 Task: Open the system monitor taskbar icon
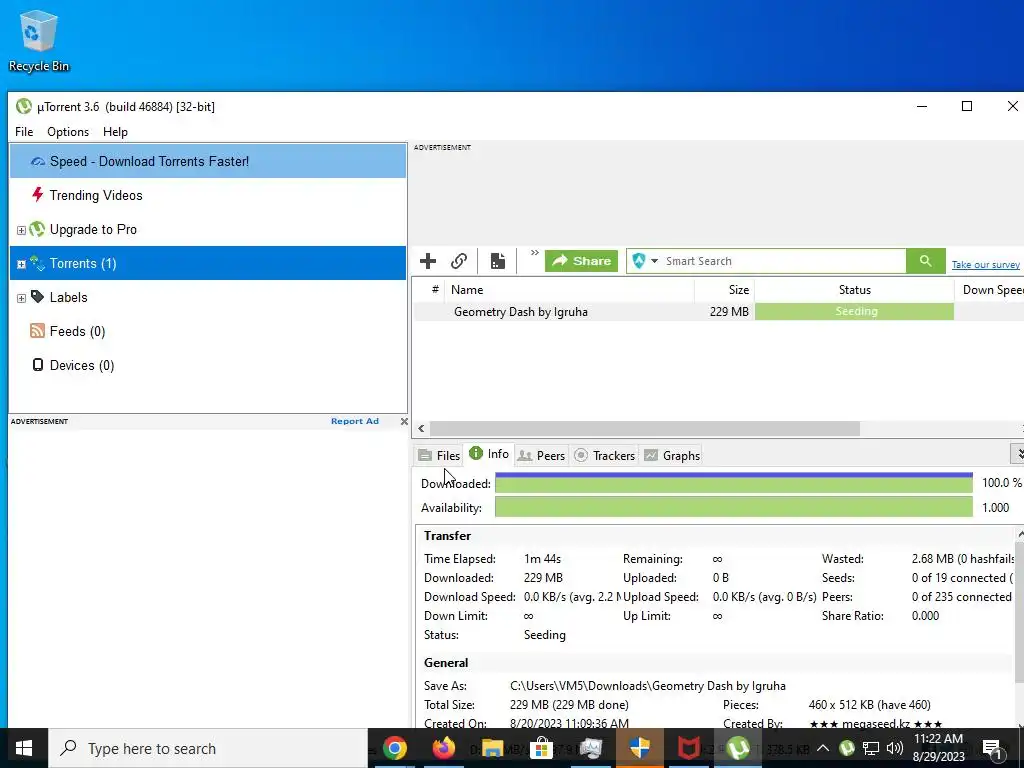click(590, 748)
